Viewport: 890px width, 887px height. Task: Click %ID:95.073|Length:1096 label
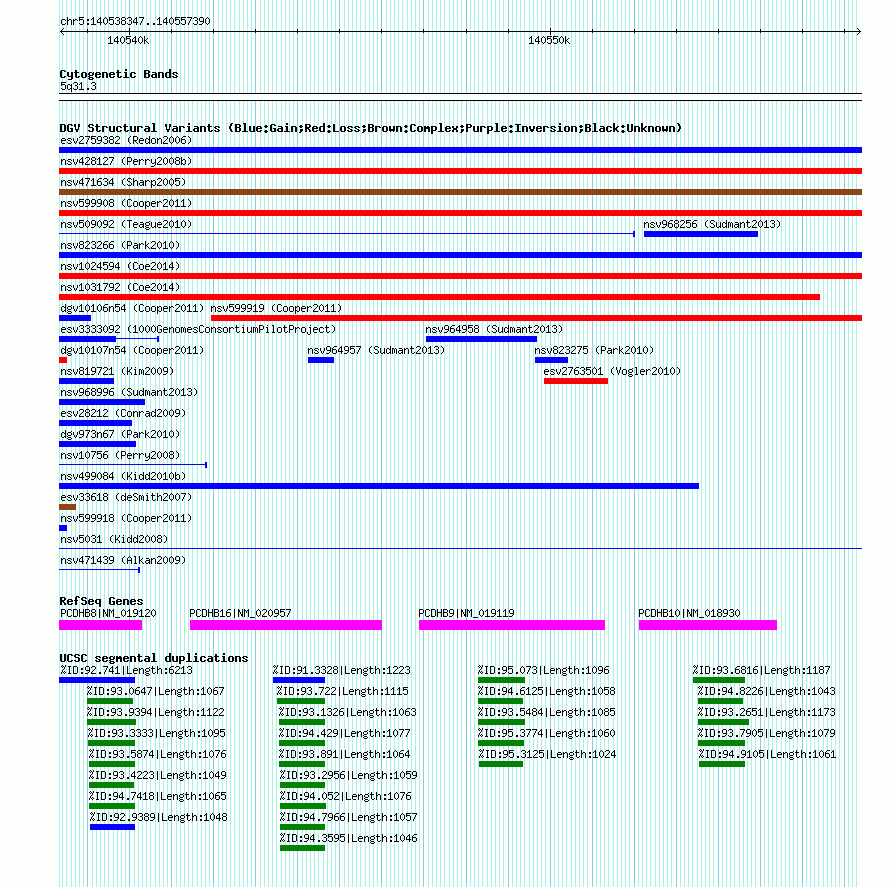544,670
